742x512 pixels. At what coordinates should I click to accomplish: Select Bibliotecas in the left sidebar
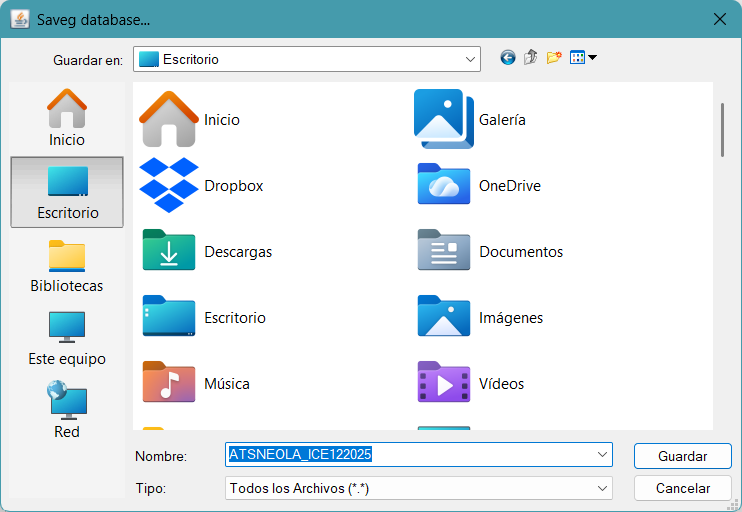click(67, 265)
